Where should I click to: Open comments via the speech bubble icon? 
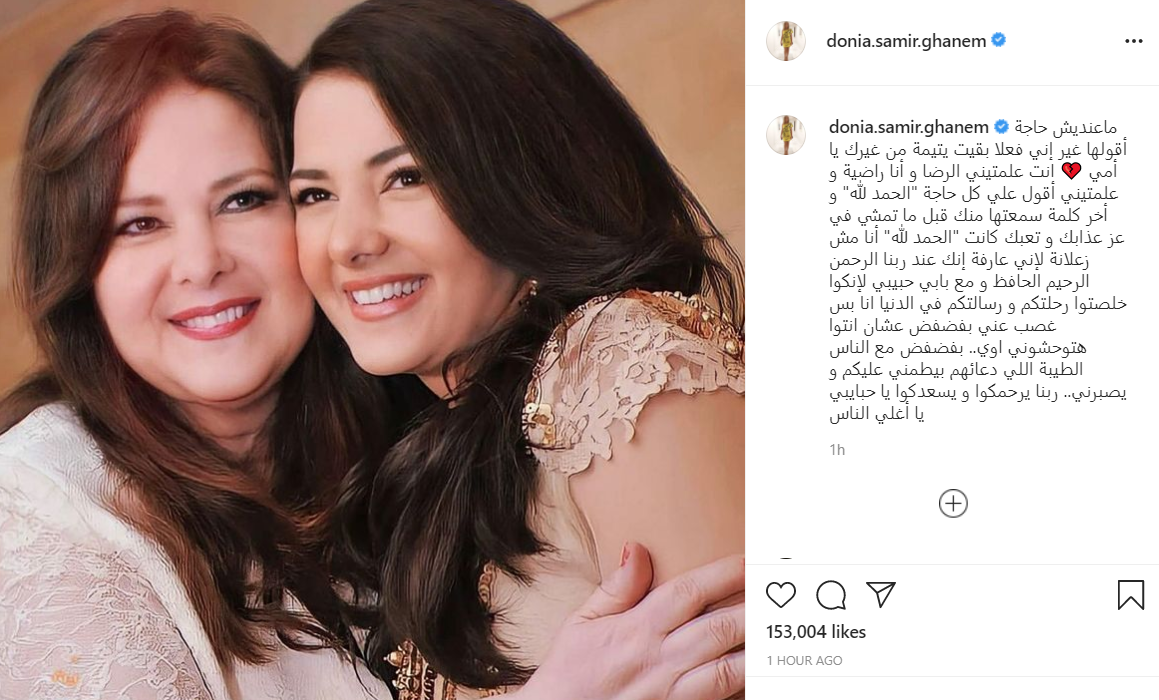coord(831,595)
